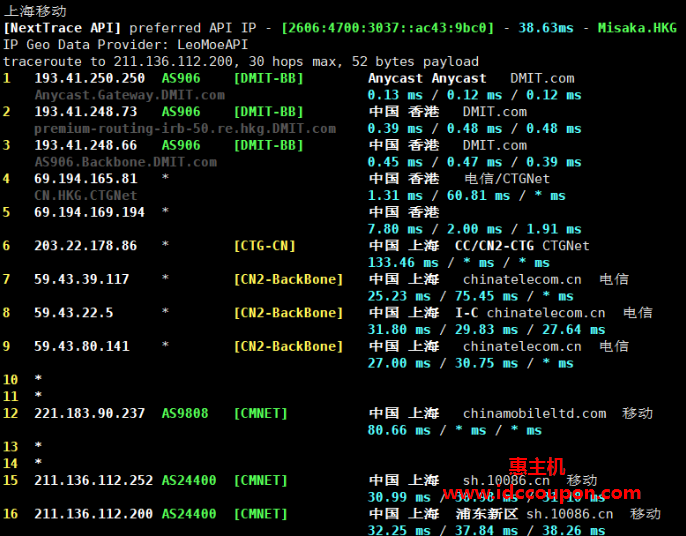
Task: Click 'CC/CN2-CTG CTGNet' provider text
Action: pos(522,245)
